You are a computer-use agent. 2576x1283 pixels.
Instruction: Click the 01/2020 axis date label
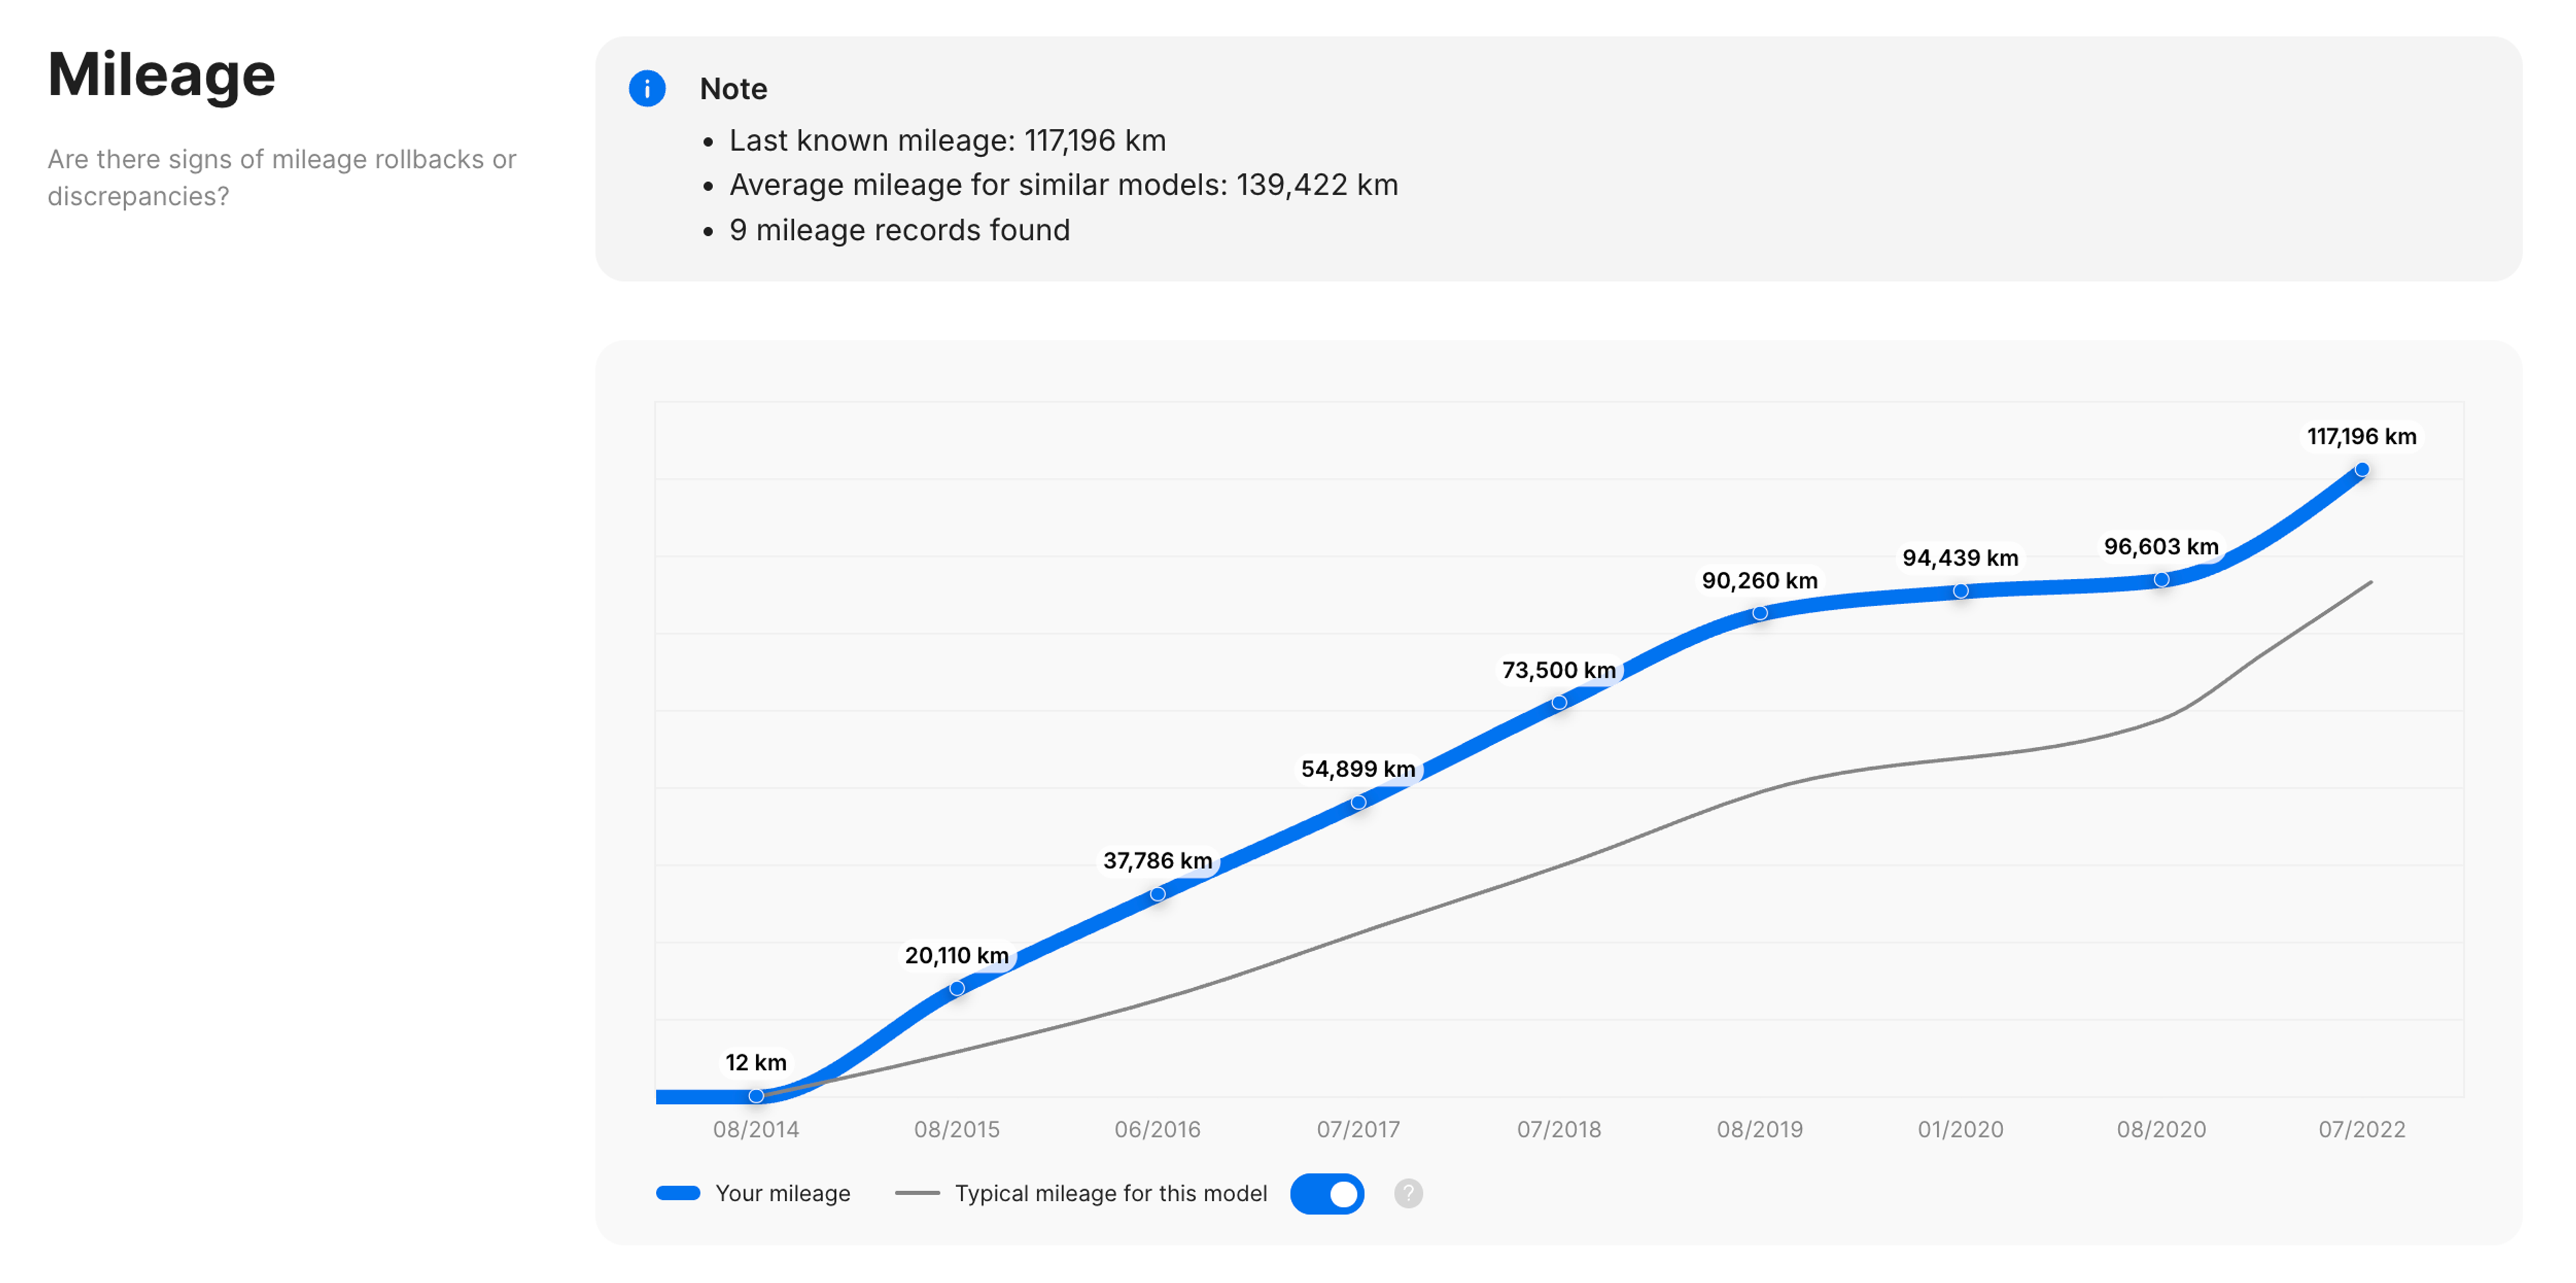click(1961, 1129)
